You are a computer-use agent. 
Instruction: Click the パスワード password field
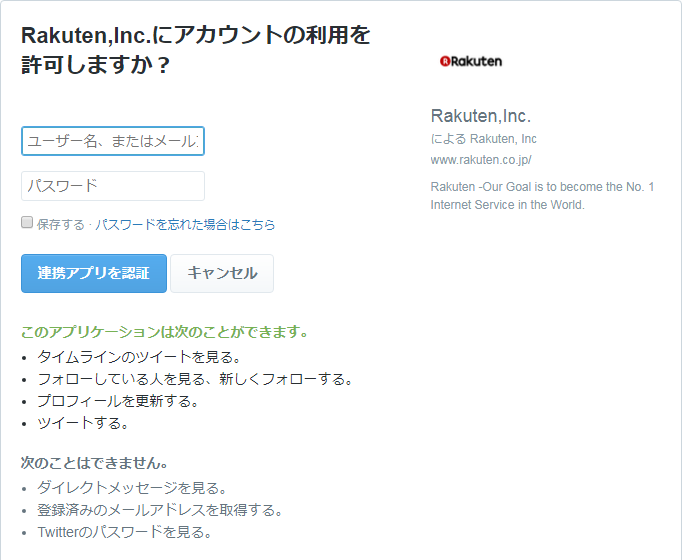pos(113,186)
